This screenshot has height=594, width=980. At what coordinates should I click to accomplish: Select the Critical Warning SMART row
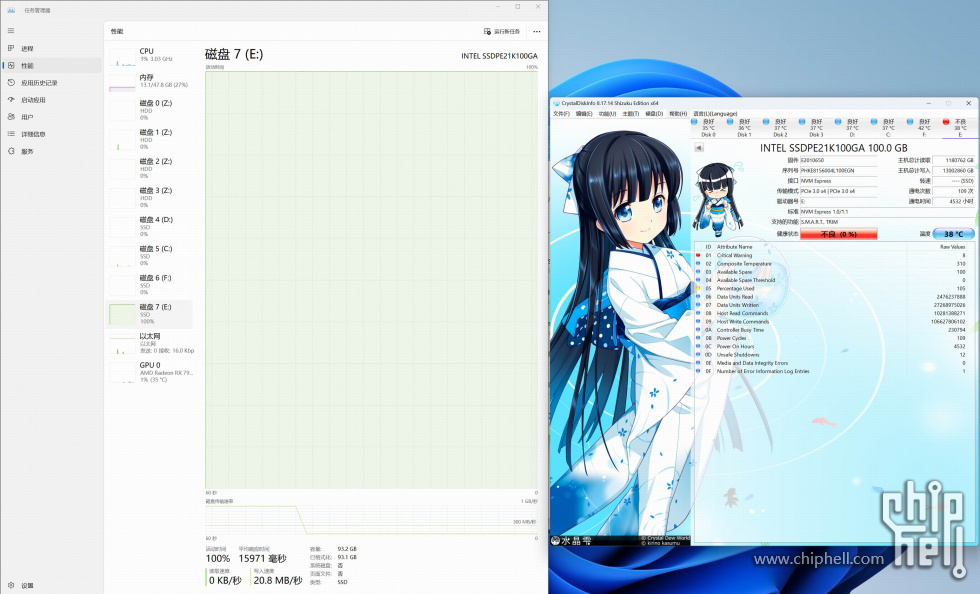pos(834,255)
